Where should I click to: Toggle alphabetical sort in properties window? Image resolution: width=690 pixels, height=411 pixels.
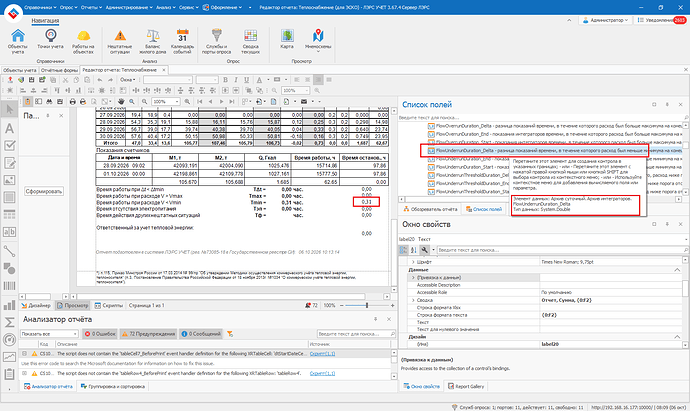tap(414, 250)
